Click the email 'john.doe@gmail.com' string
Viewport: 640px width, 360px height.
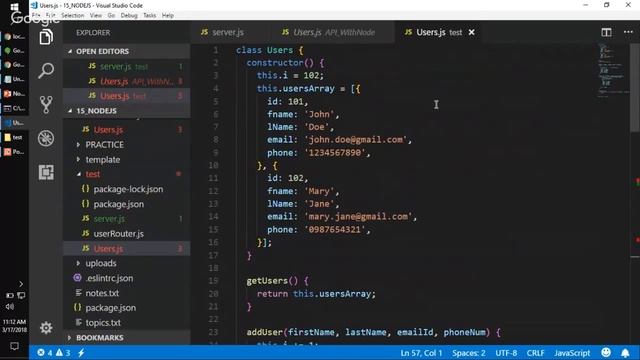[356, 140]
